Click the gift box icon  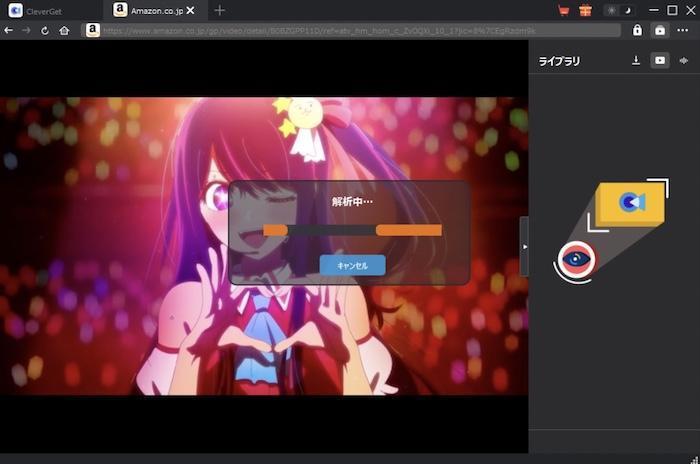click(x=585, y=10)
